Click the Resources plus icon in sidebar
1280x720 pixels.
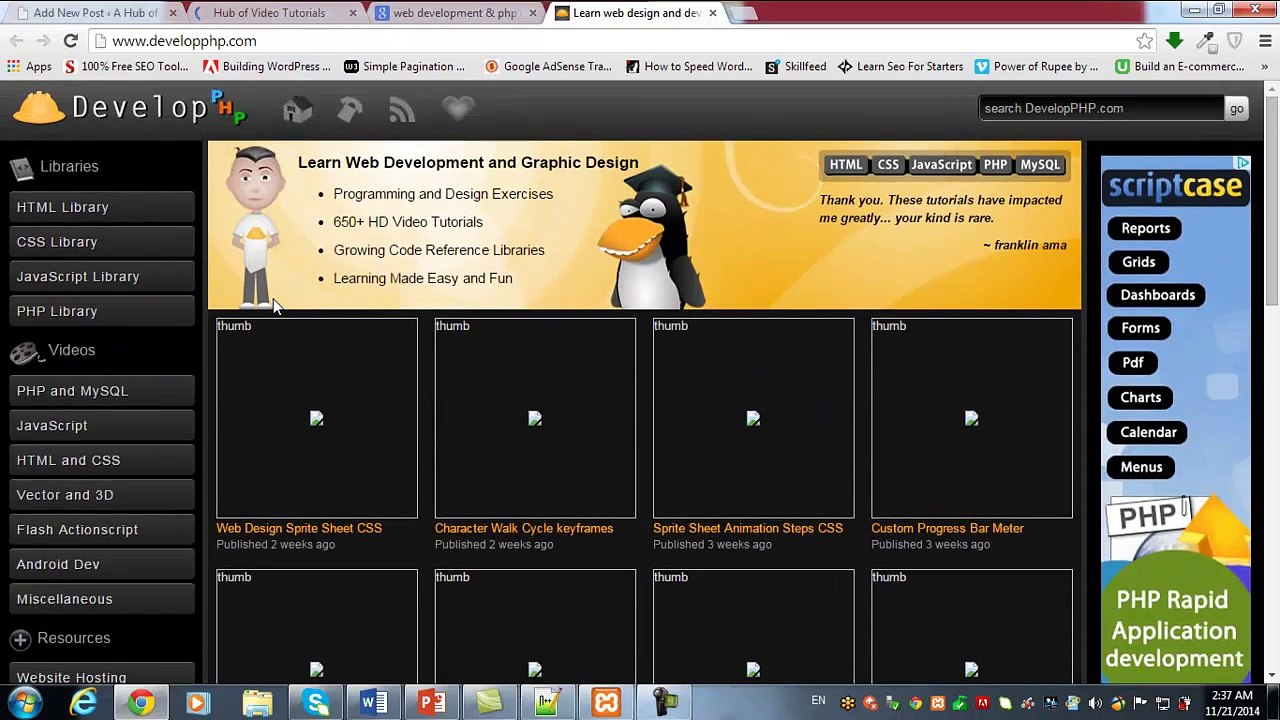tap(20, 639)
